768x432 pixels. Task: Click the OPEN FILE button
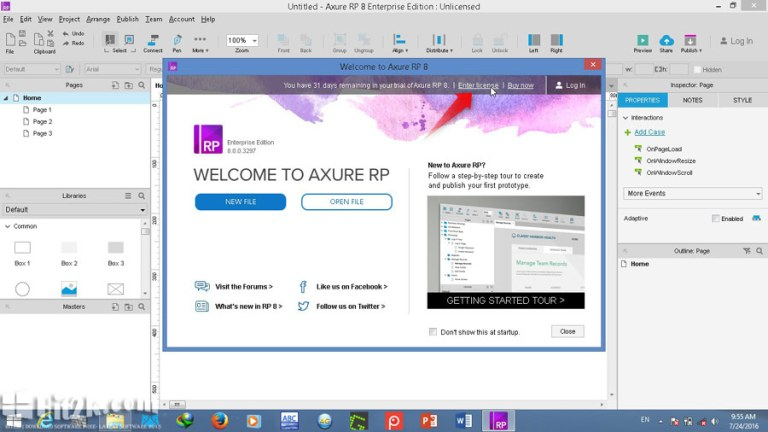coord(347,202)
